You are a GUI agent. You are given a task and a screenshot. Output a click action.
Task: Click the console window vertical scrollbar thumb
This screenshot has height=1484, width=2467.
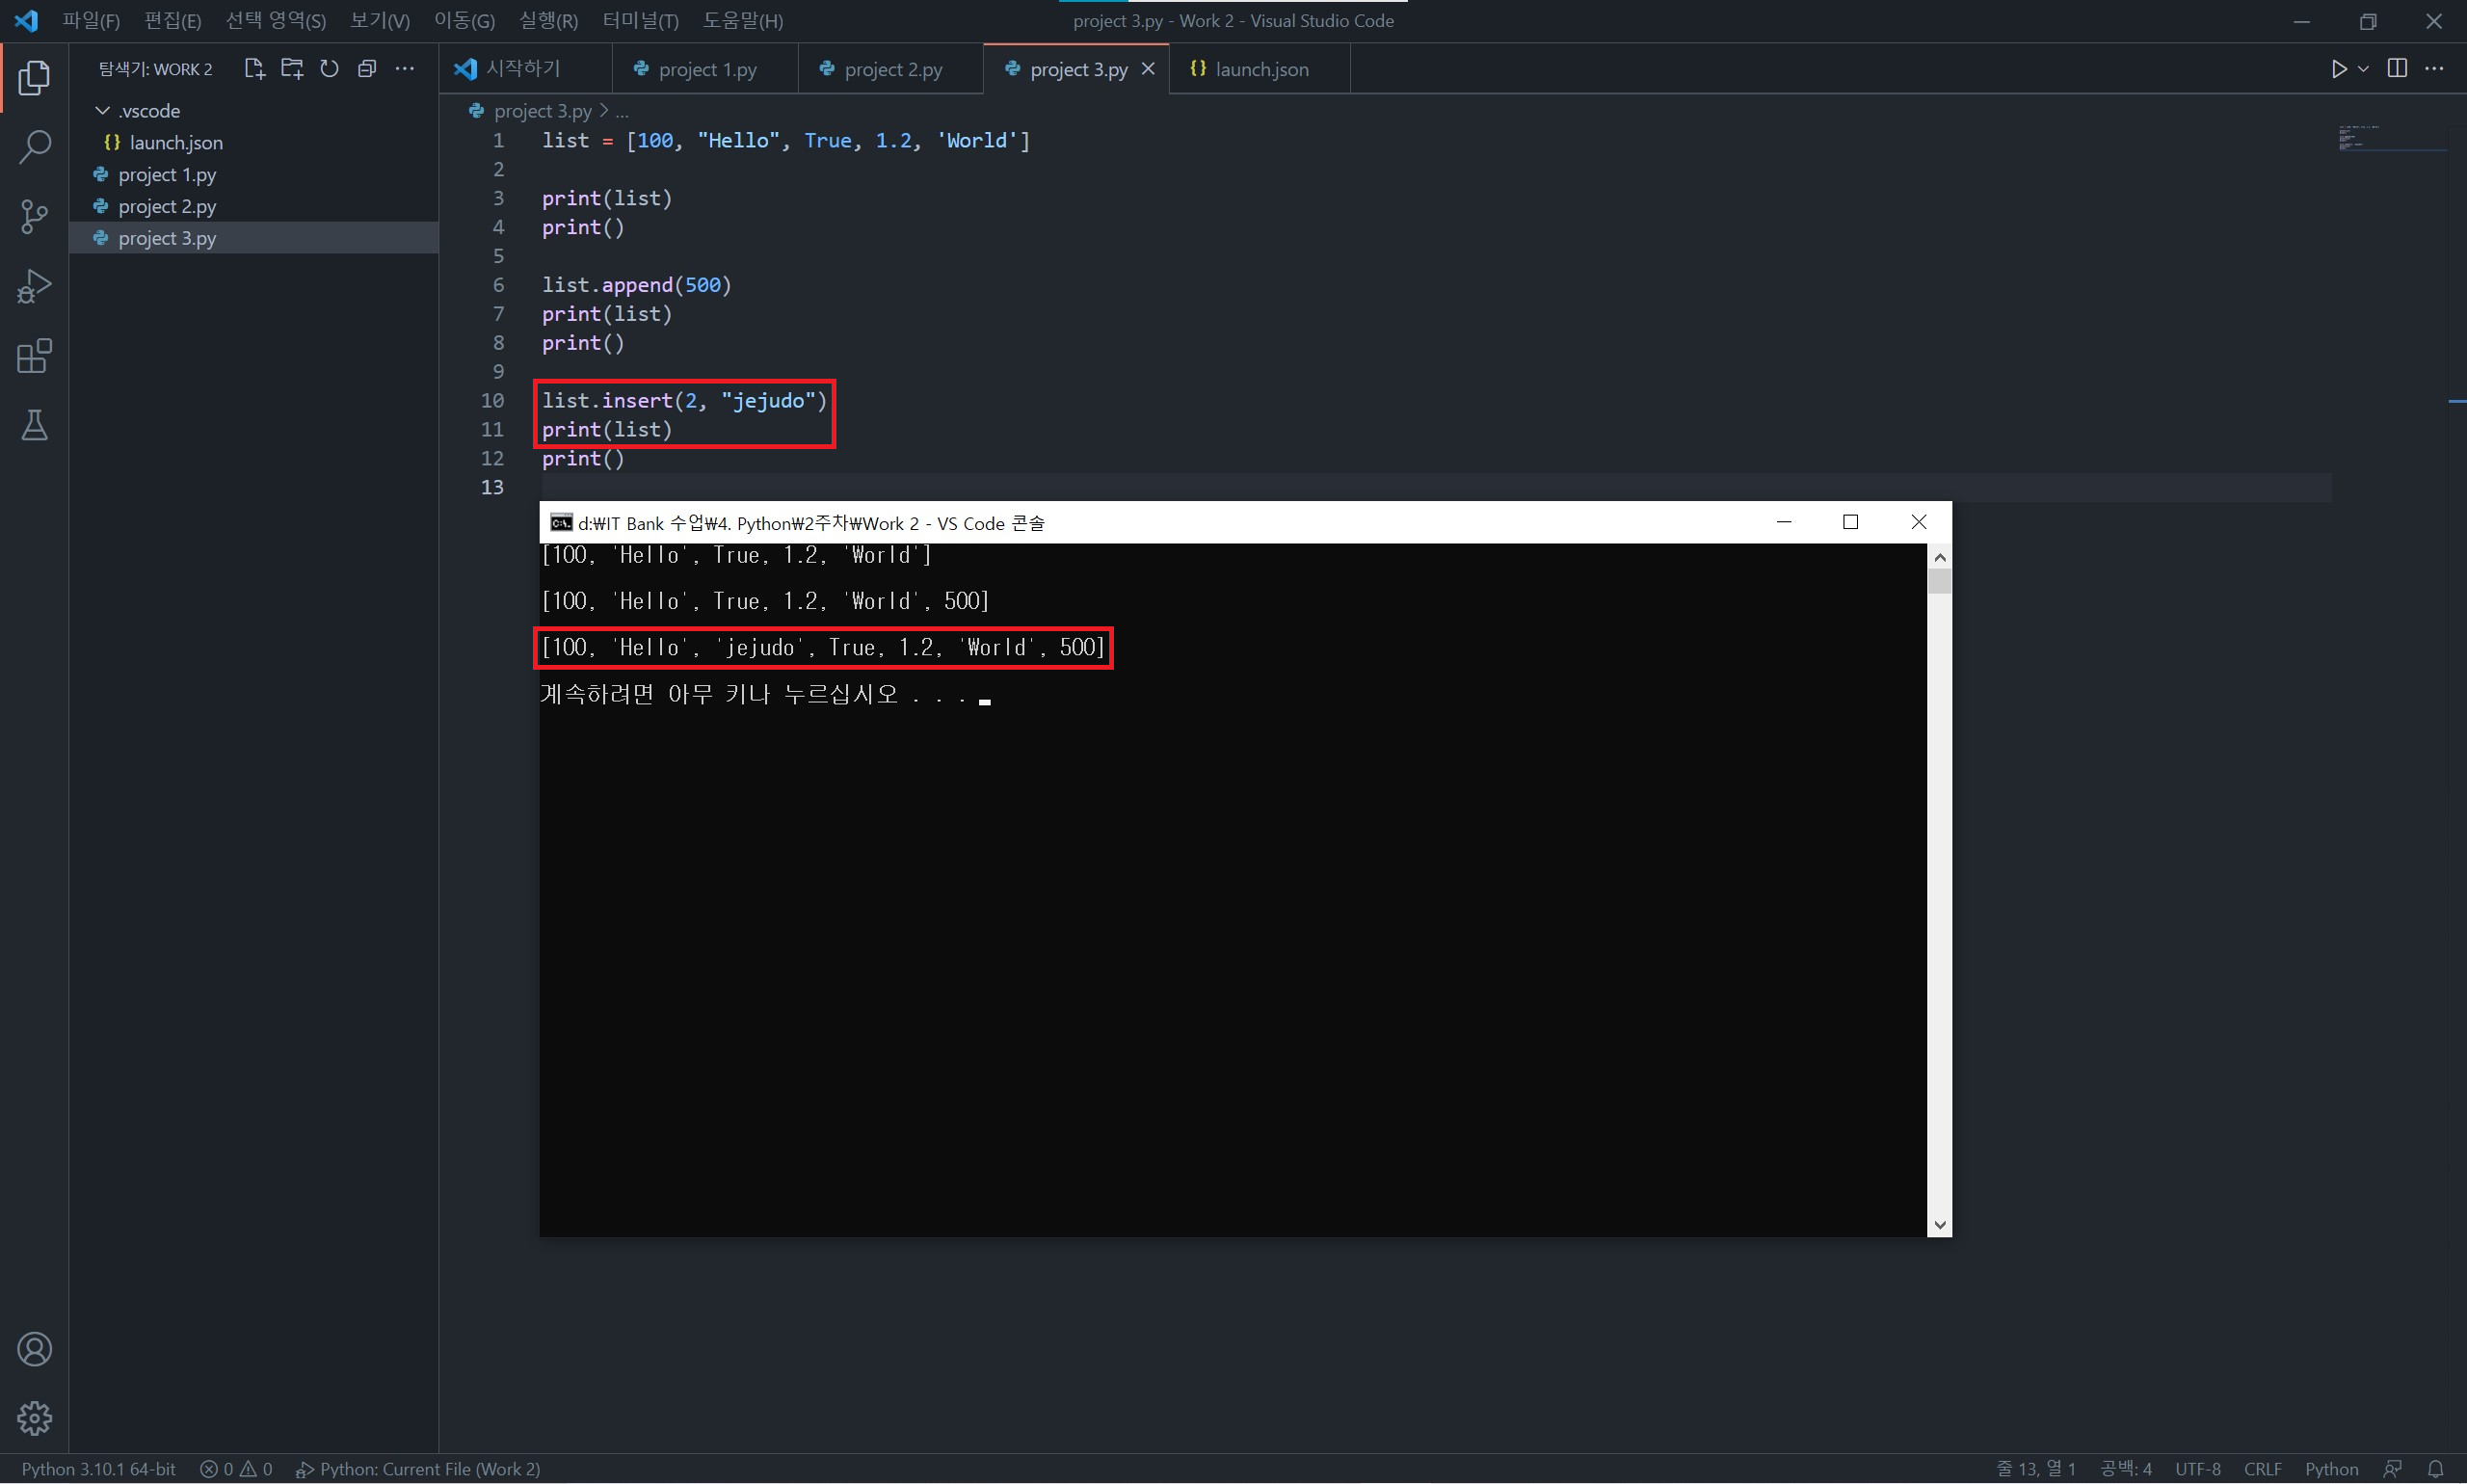tap(1939, 581)
